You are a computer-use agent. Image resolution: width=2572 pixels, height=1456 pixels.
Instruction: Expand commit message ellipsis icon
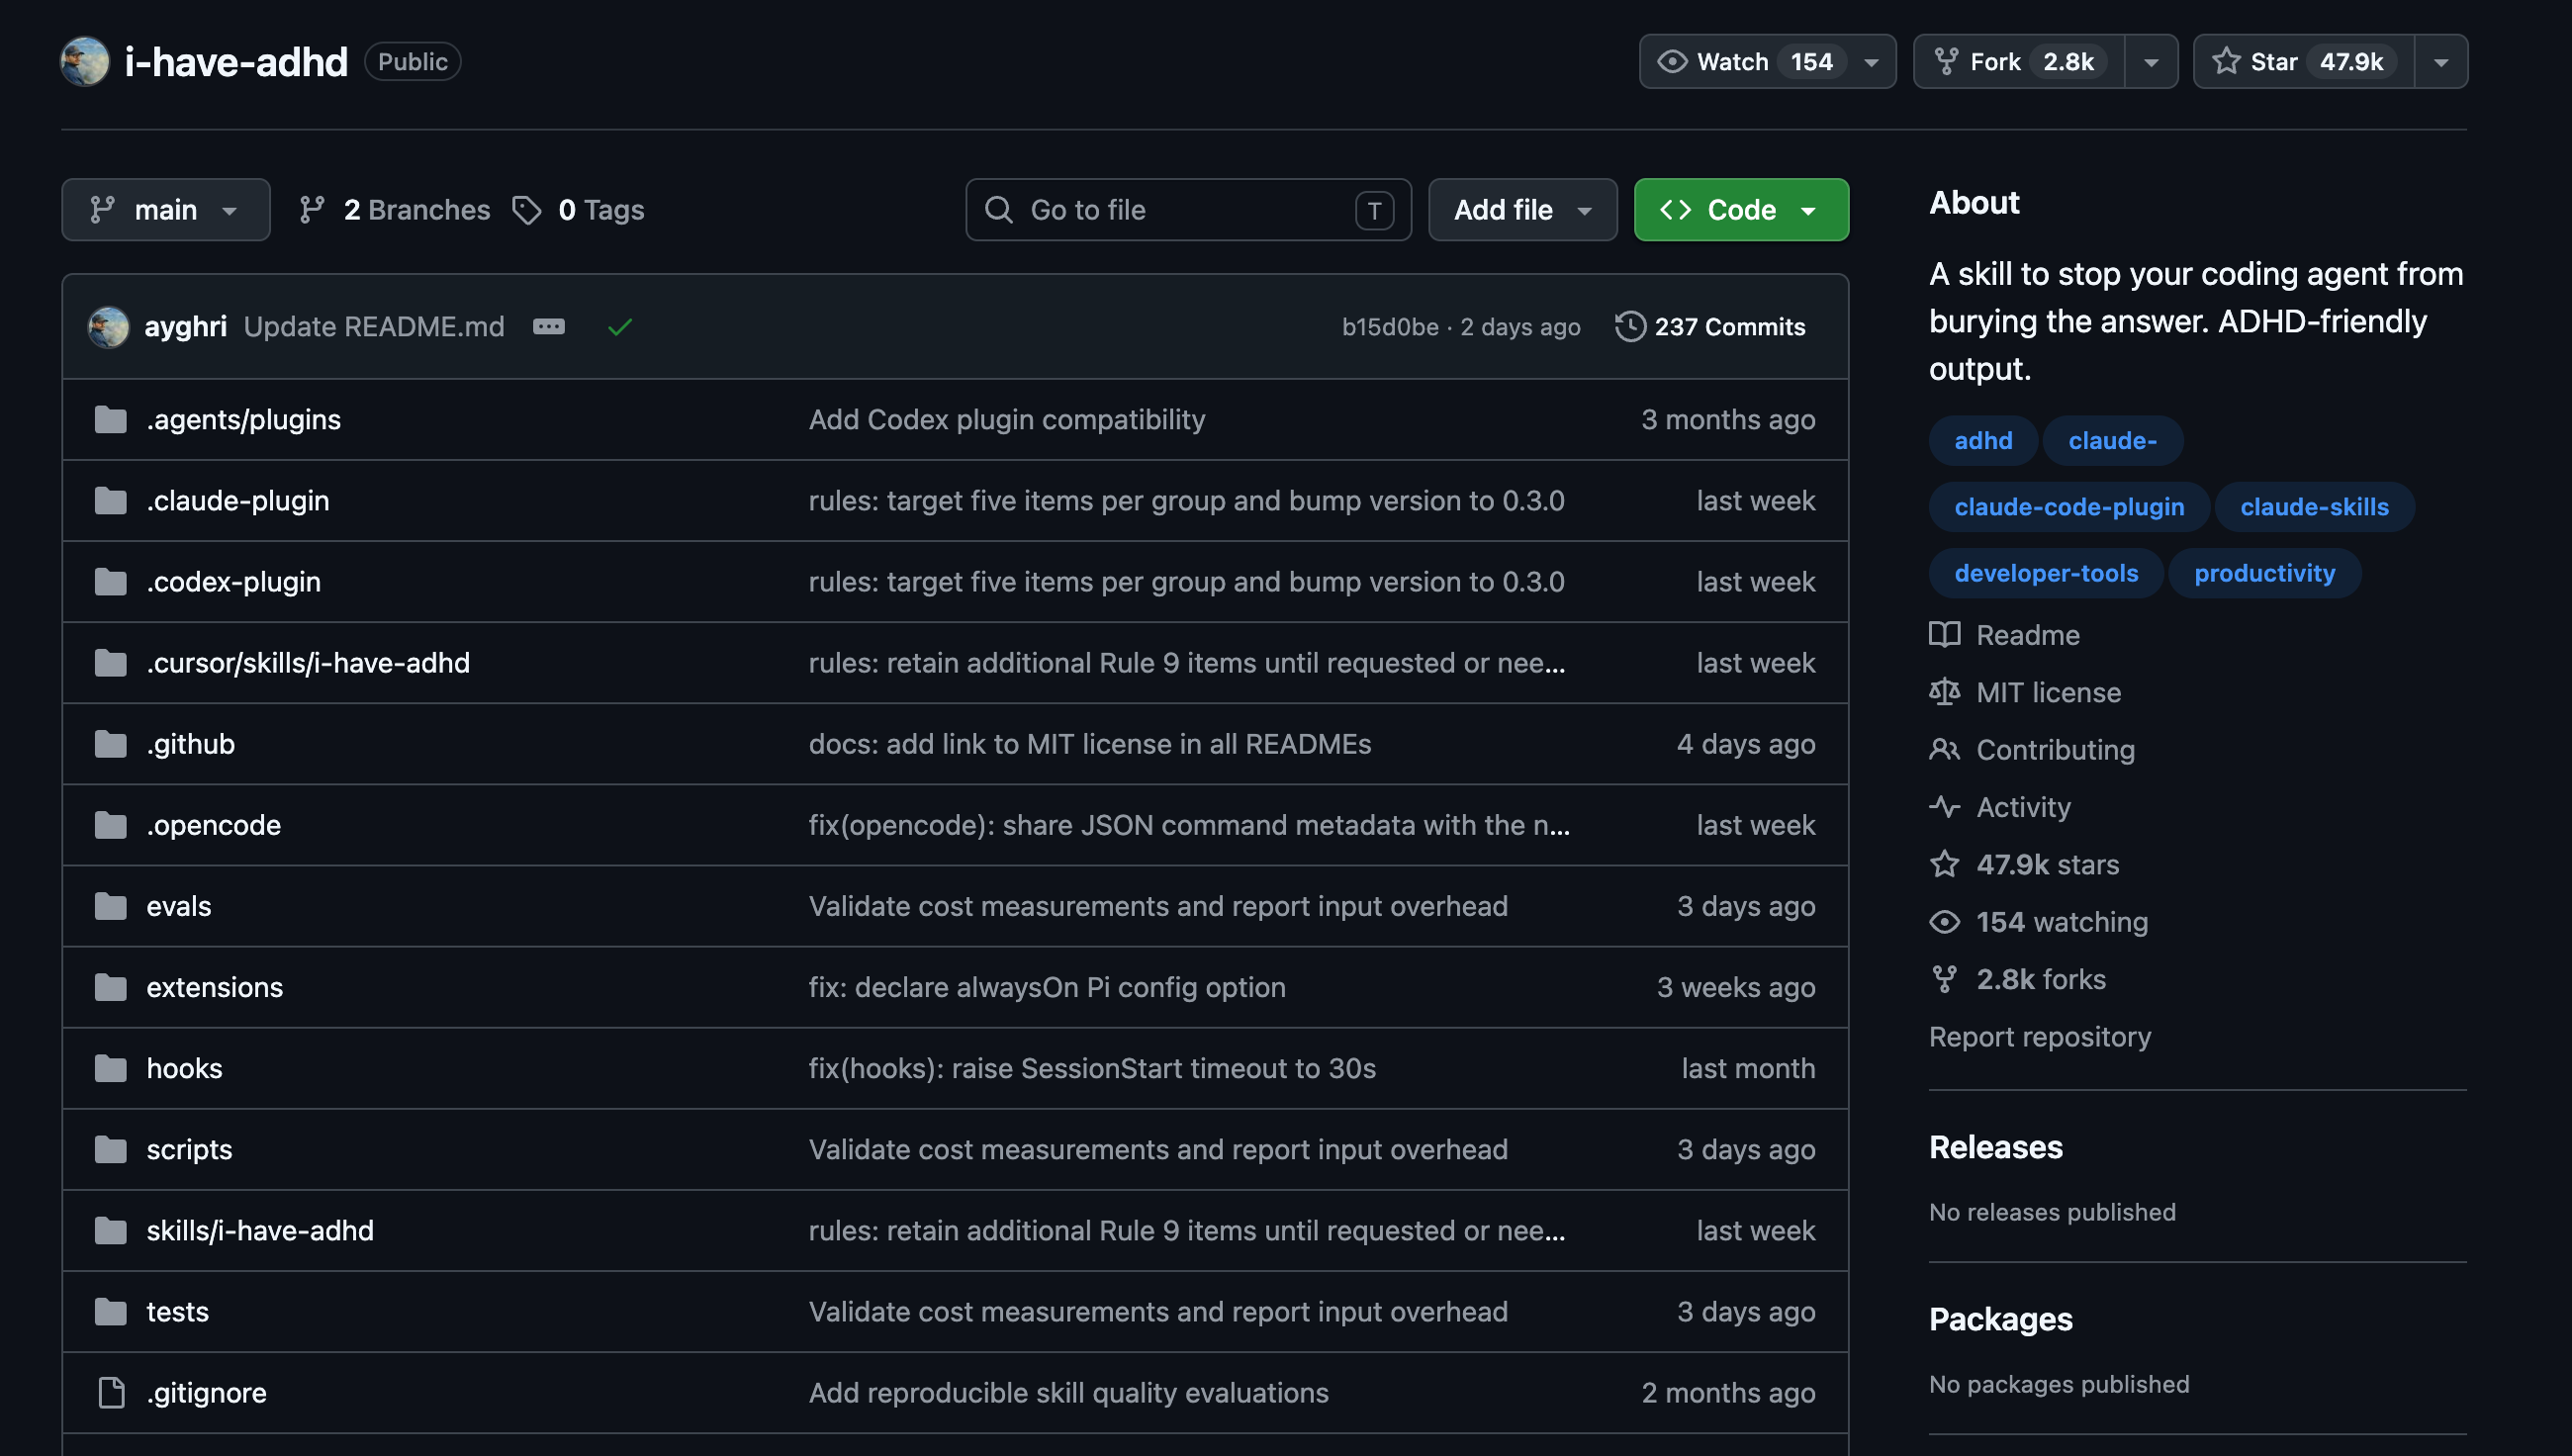coord(549,326)
